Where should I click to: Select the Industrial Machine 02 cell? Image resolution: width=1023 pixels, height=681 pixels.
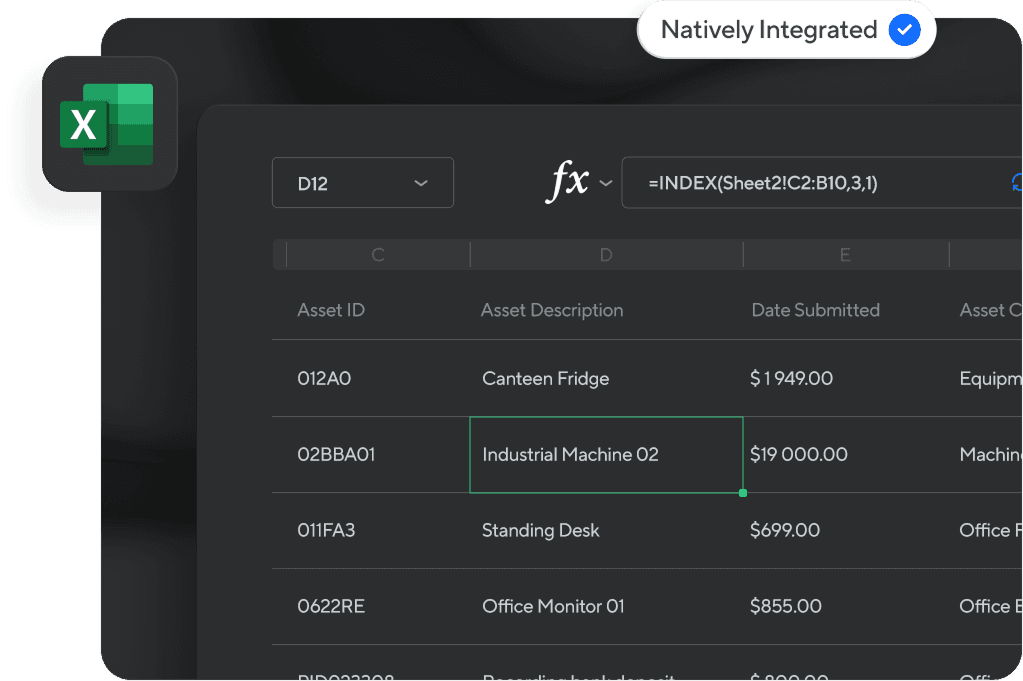(x=606, y=455)
